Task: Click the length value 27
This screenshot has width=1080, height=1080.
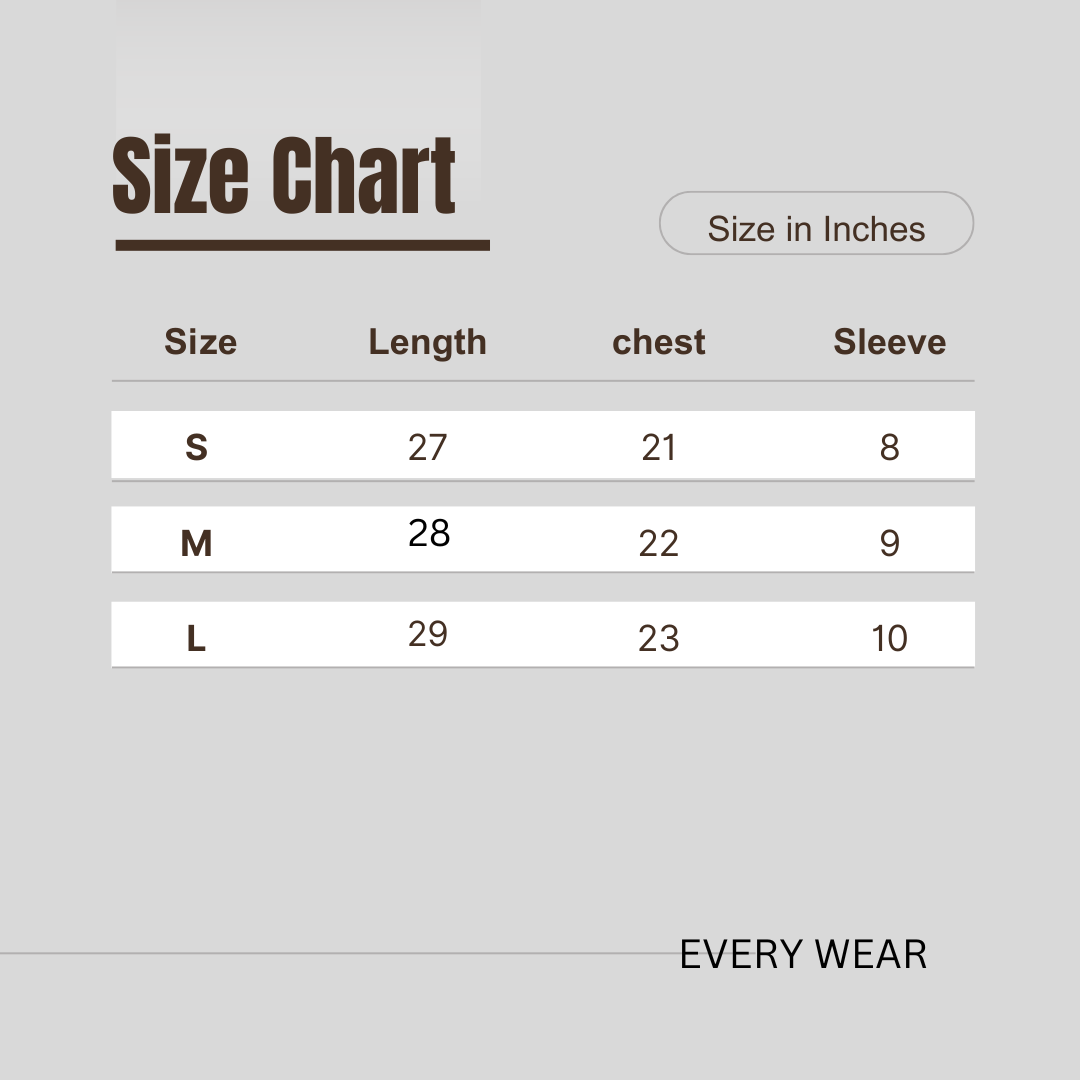Action: coord(427,447)
